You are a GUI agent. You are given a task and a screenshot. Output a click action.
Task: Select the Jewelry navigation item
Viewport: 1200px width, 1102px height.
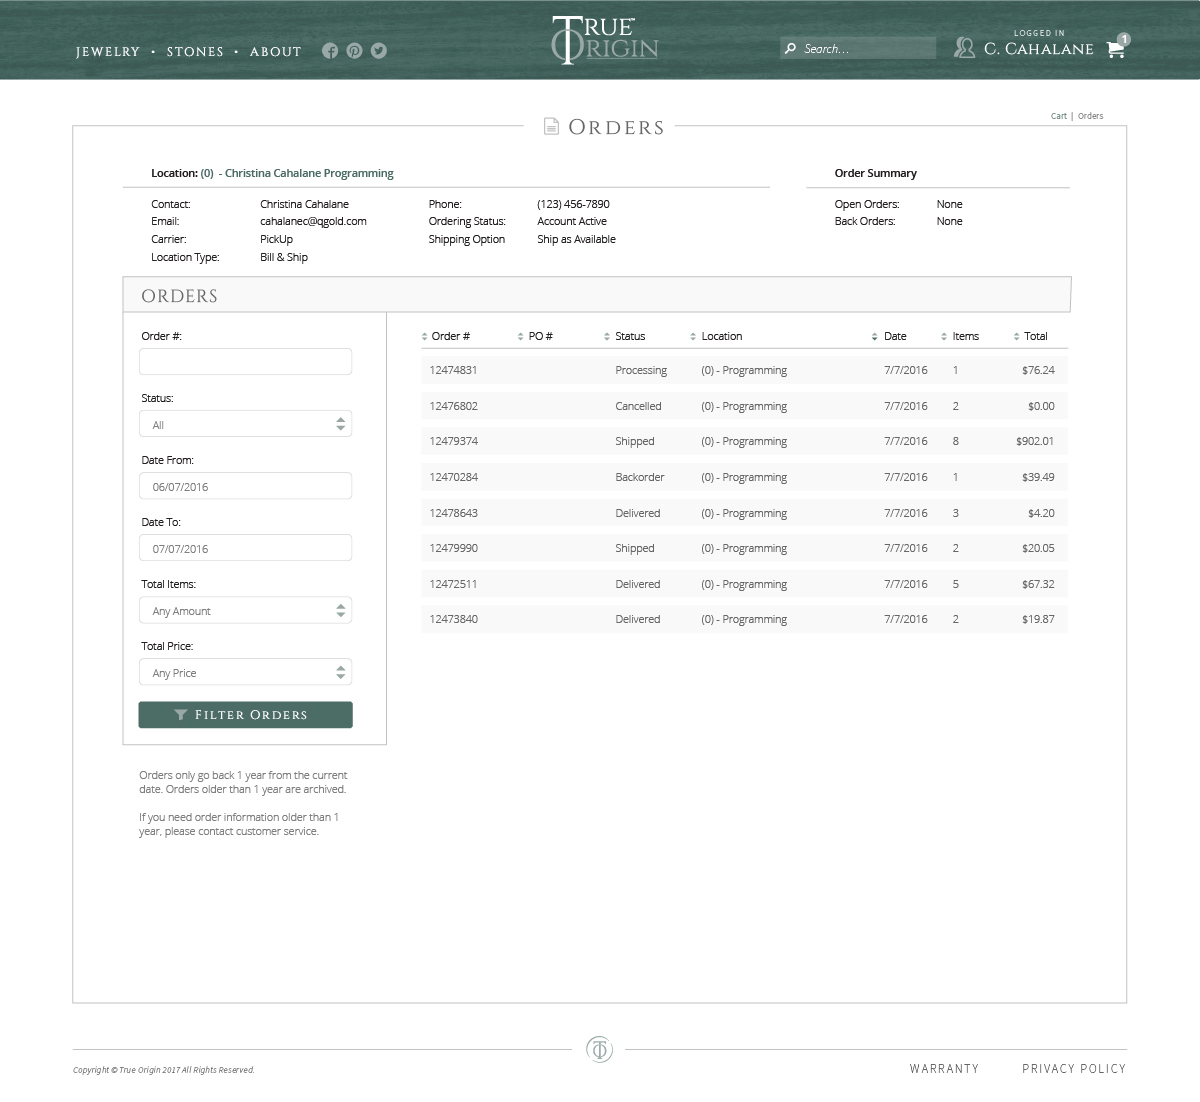tap(107, 52)
